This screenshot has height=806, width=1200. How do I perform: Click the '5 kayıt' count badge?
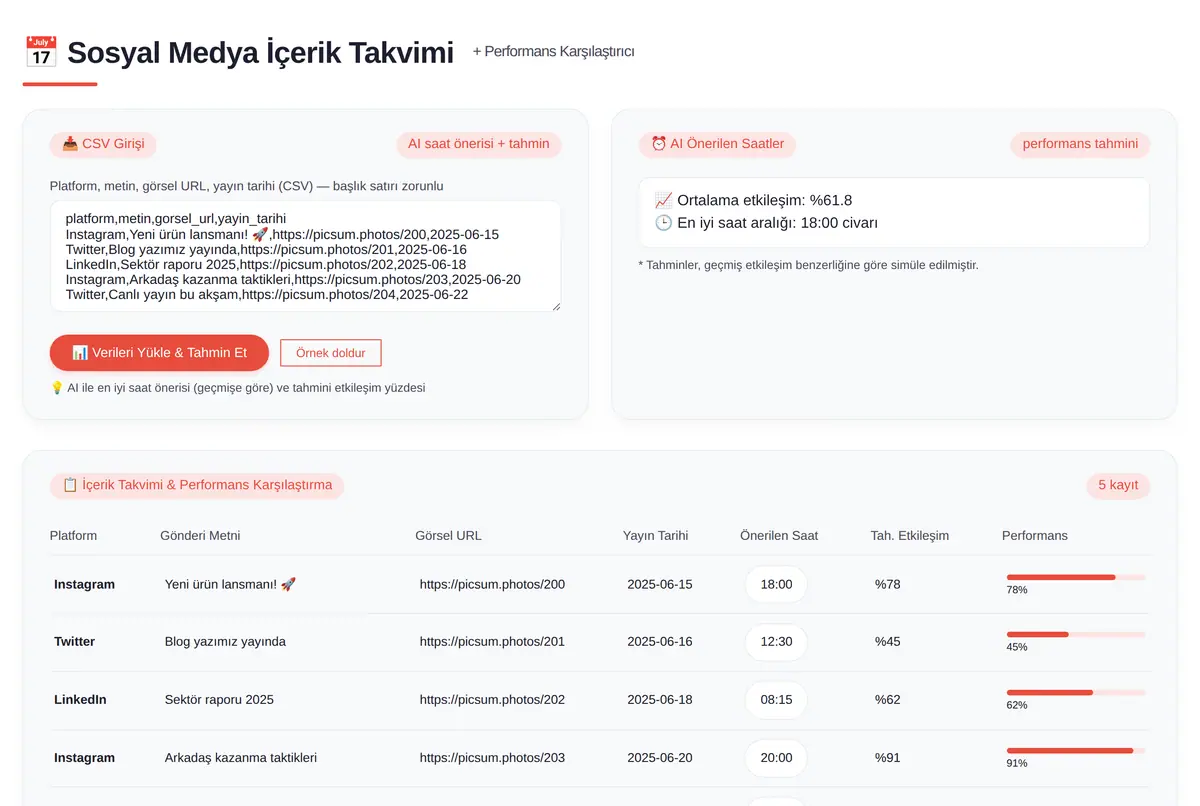[1118, 485]
